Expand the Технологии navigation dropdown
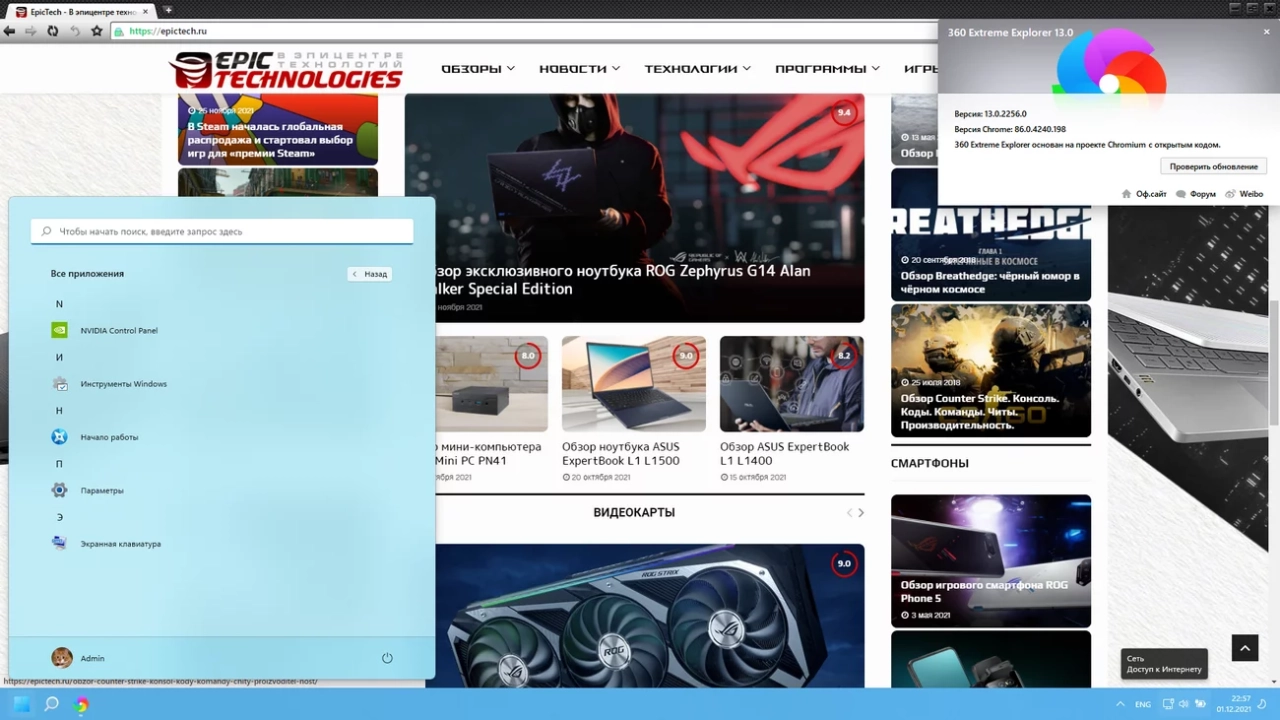 point(698,69)
